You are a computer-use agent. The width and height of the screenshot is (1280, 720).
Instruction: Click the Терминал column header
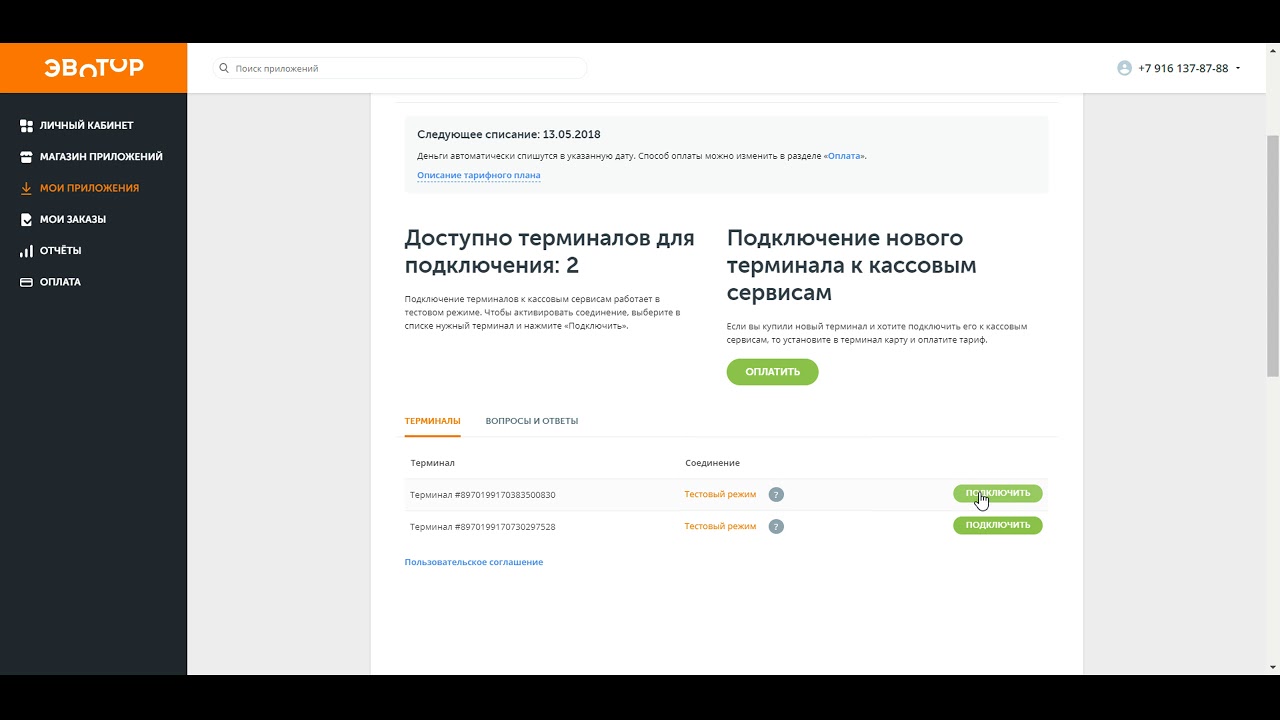click(x=432, y=463)
